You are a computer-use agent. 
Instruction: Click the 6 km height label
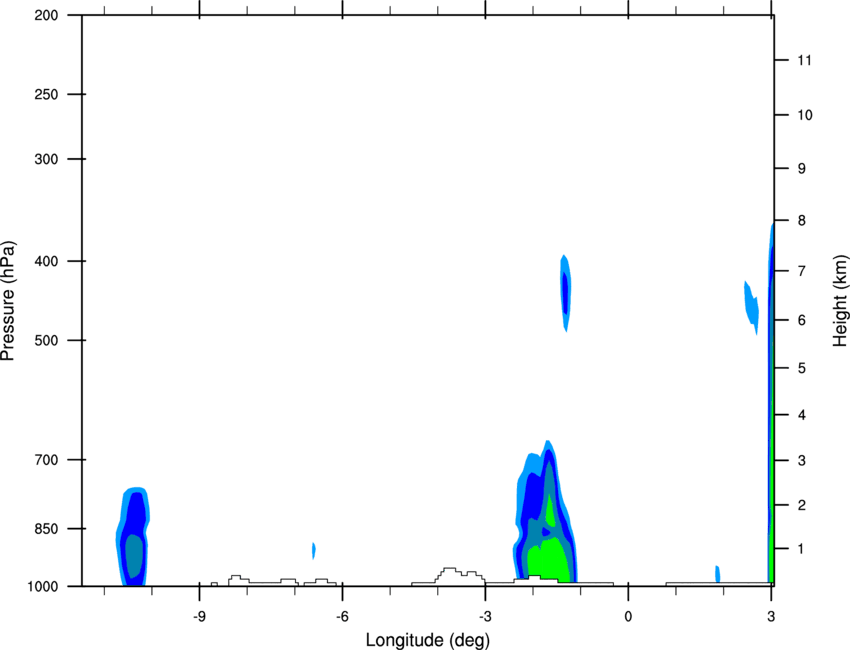[802, 320]
